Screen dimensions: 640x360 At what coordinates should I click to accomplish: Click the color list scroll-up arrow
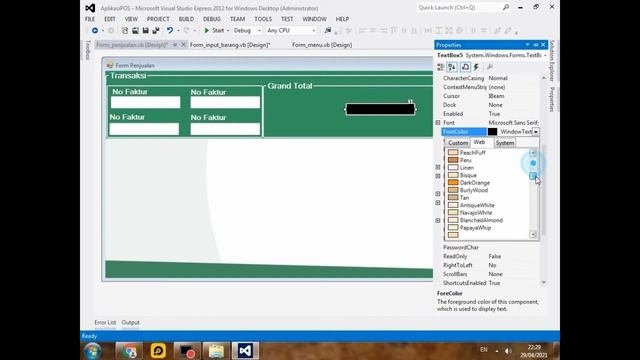coord(533,153)
